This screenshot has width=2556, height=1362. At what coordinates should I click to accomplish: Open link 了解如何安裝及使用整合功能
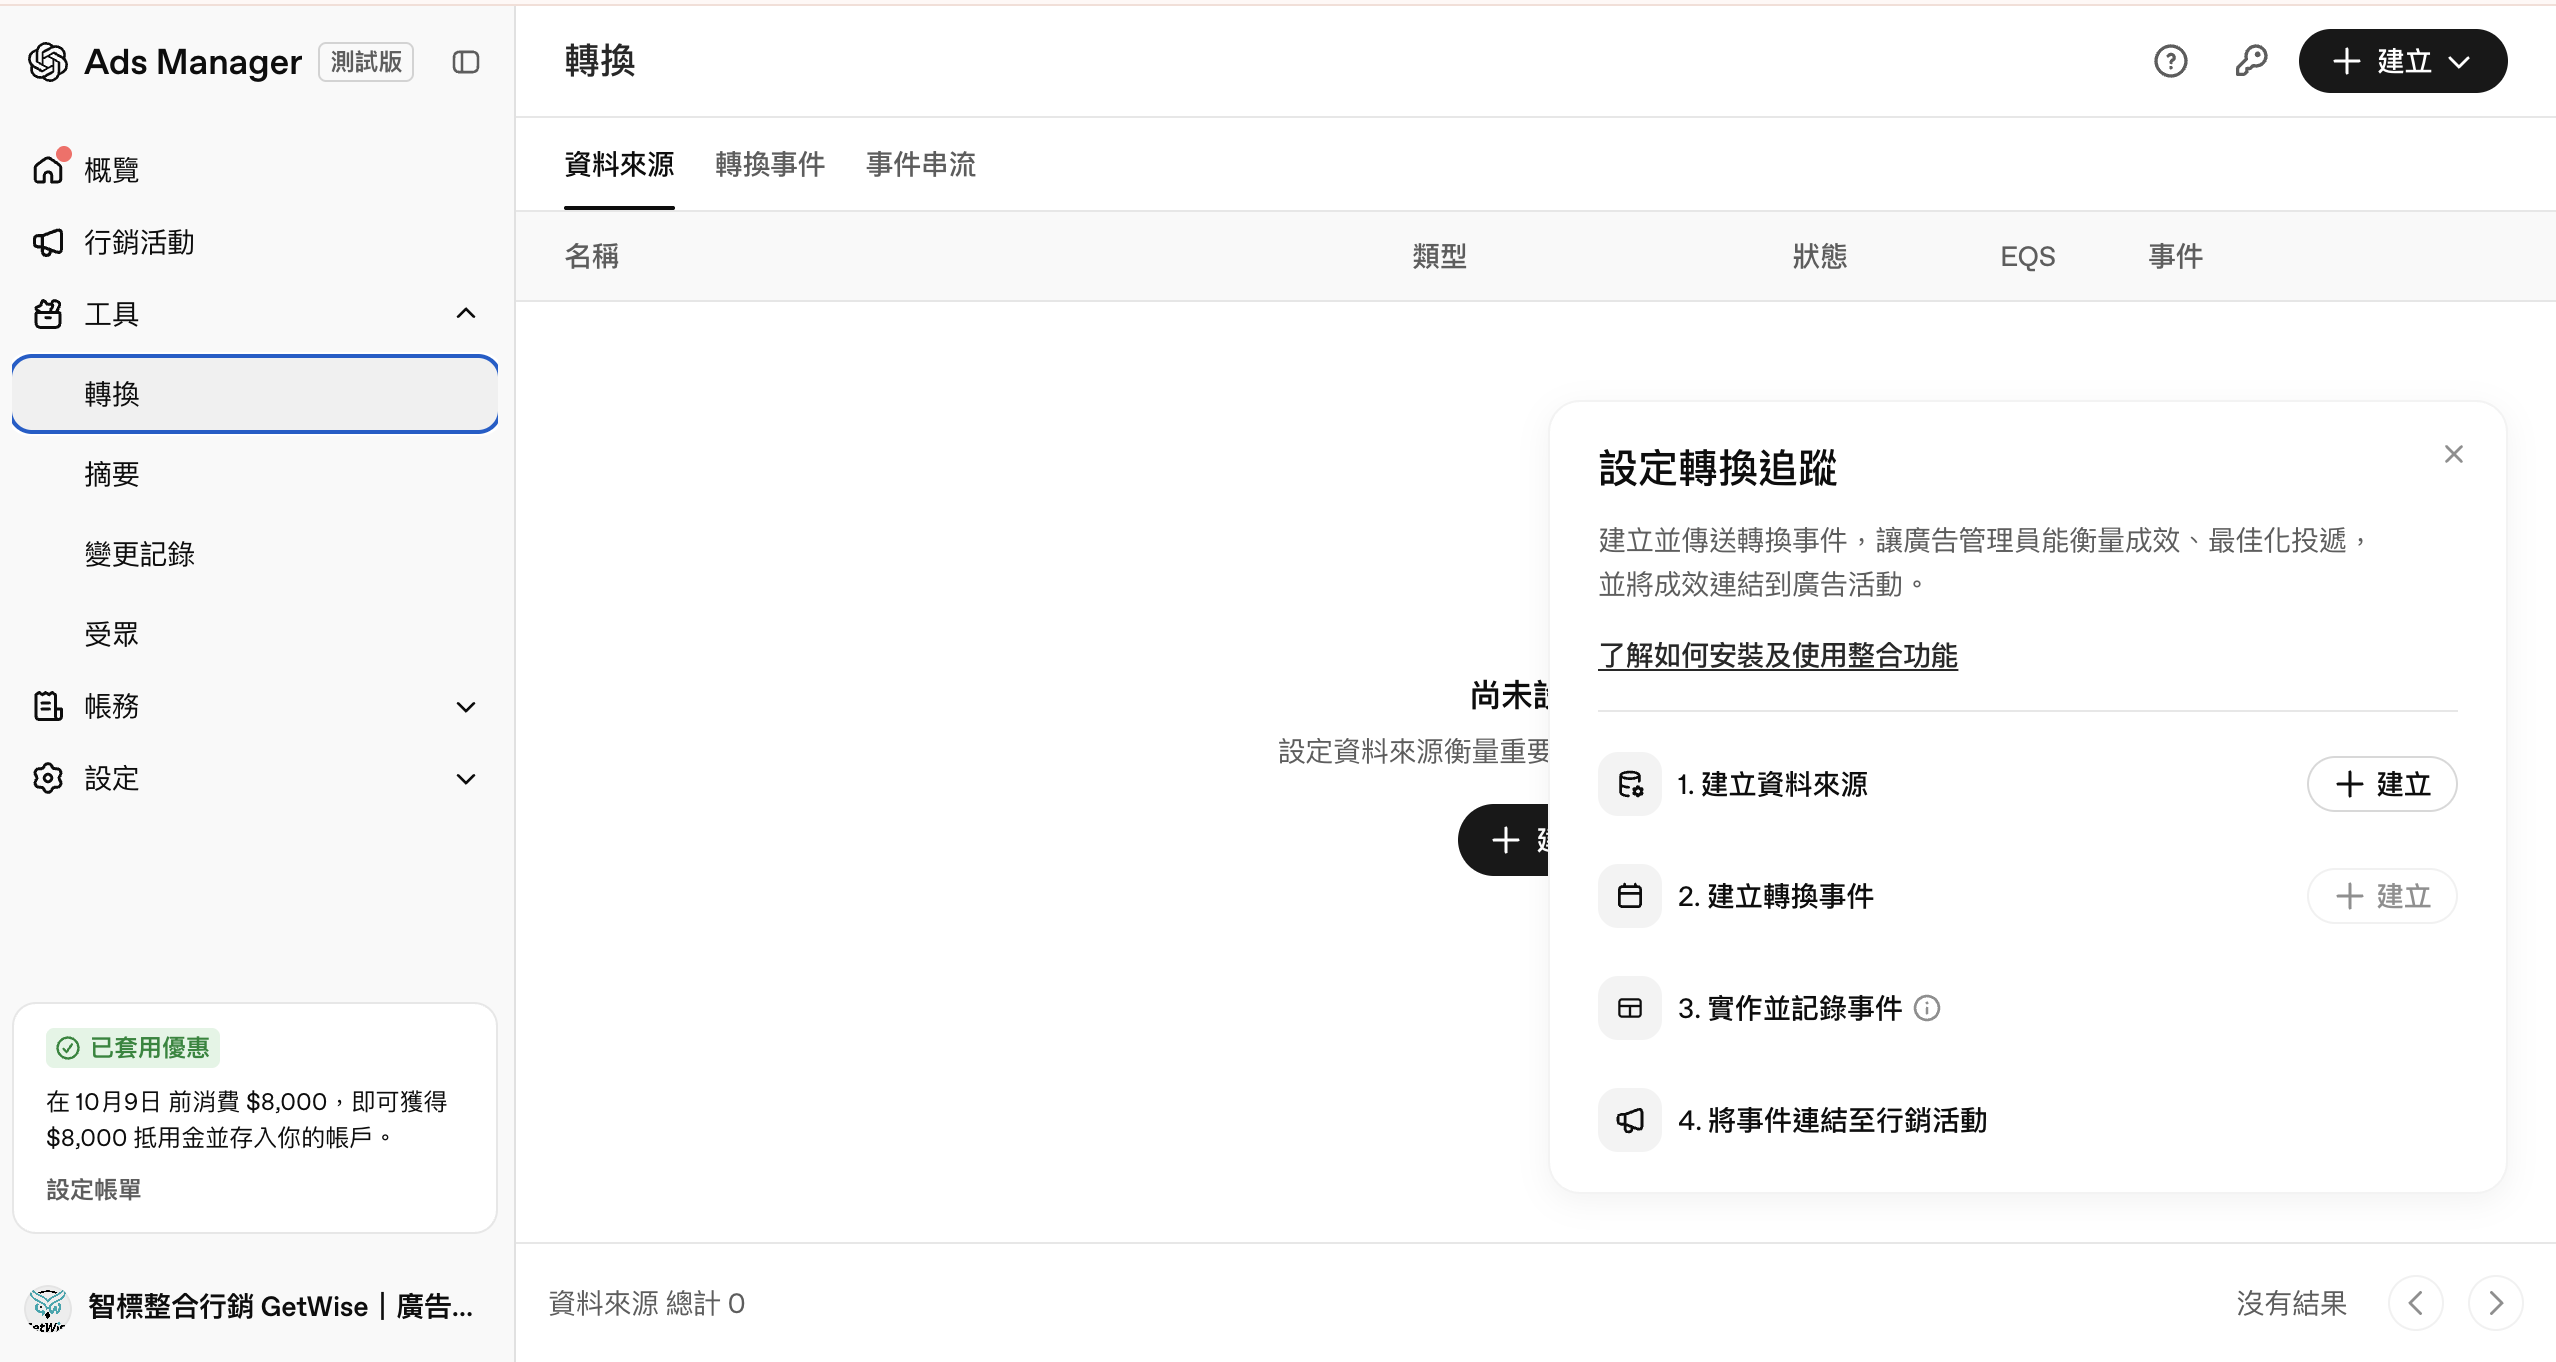point(1778,656)
